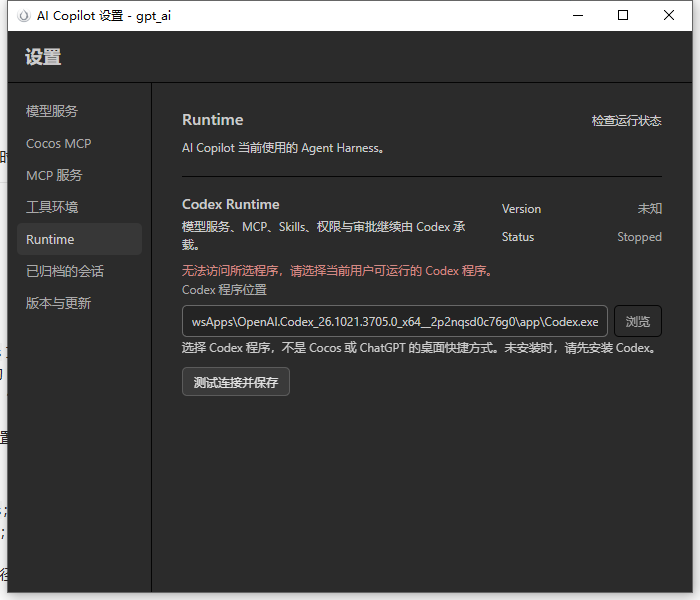Click the red Codex access error message
The height and width of the screenshot is (600, 700).
coord(338,271)
